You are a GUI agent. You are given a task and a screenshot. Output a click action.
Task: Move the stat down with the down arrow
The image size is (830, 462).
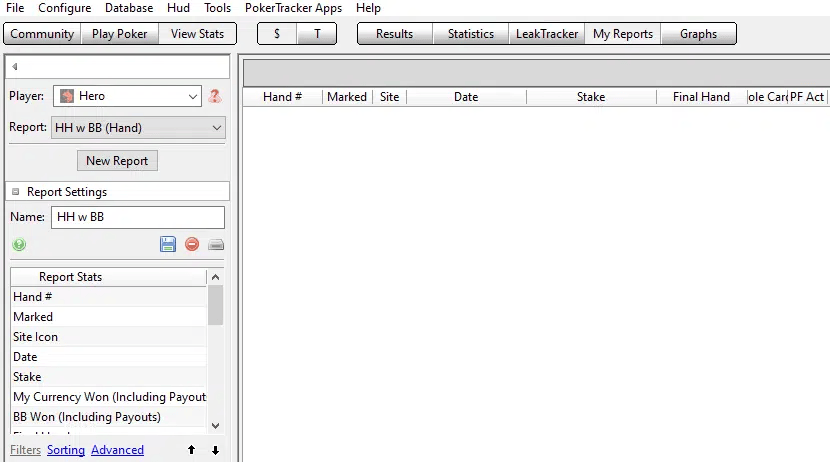click(215, 450)
